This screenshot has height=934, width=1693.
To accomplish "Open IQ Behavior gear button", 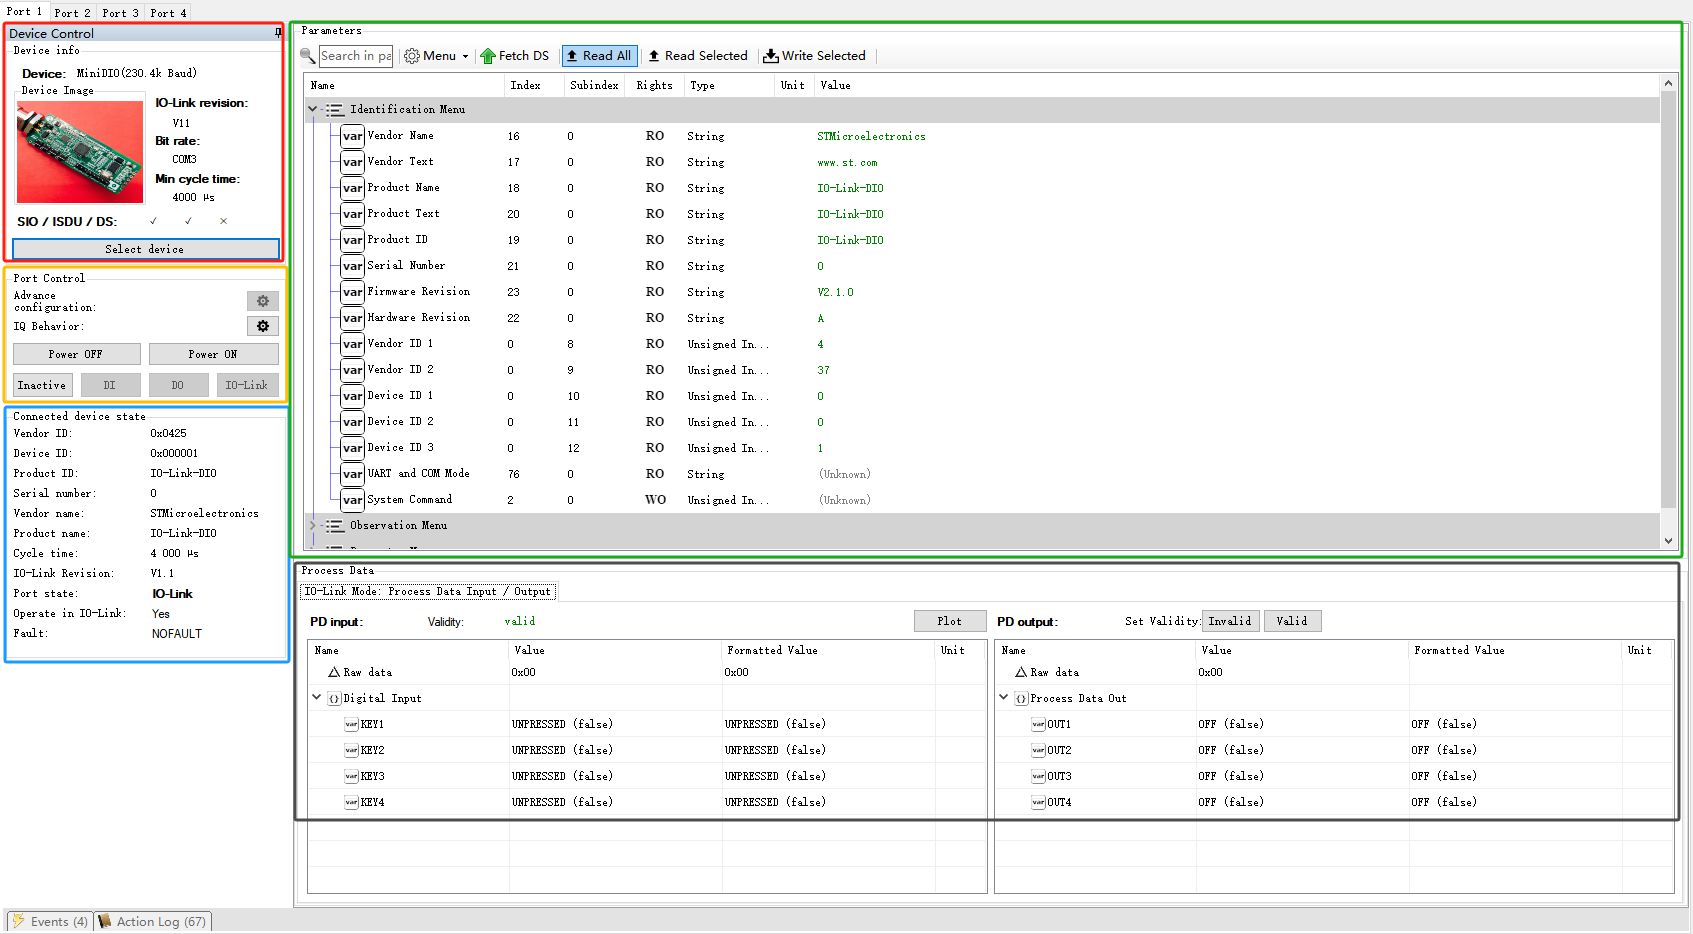I will (262, 326).
